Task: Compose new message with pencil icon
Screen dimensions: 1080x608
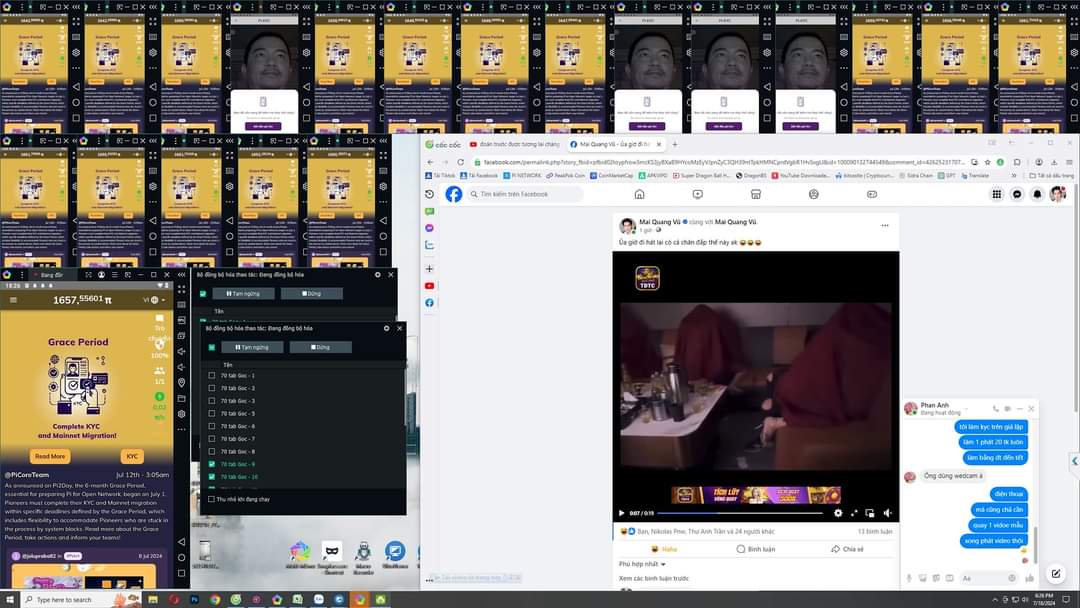Action: coord(1056,573)
